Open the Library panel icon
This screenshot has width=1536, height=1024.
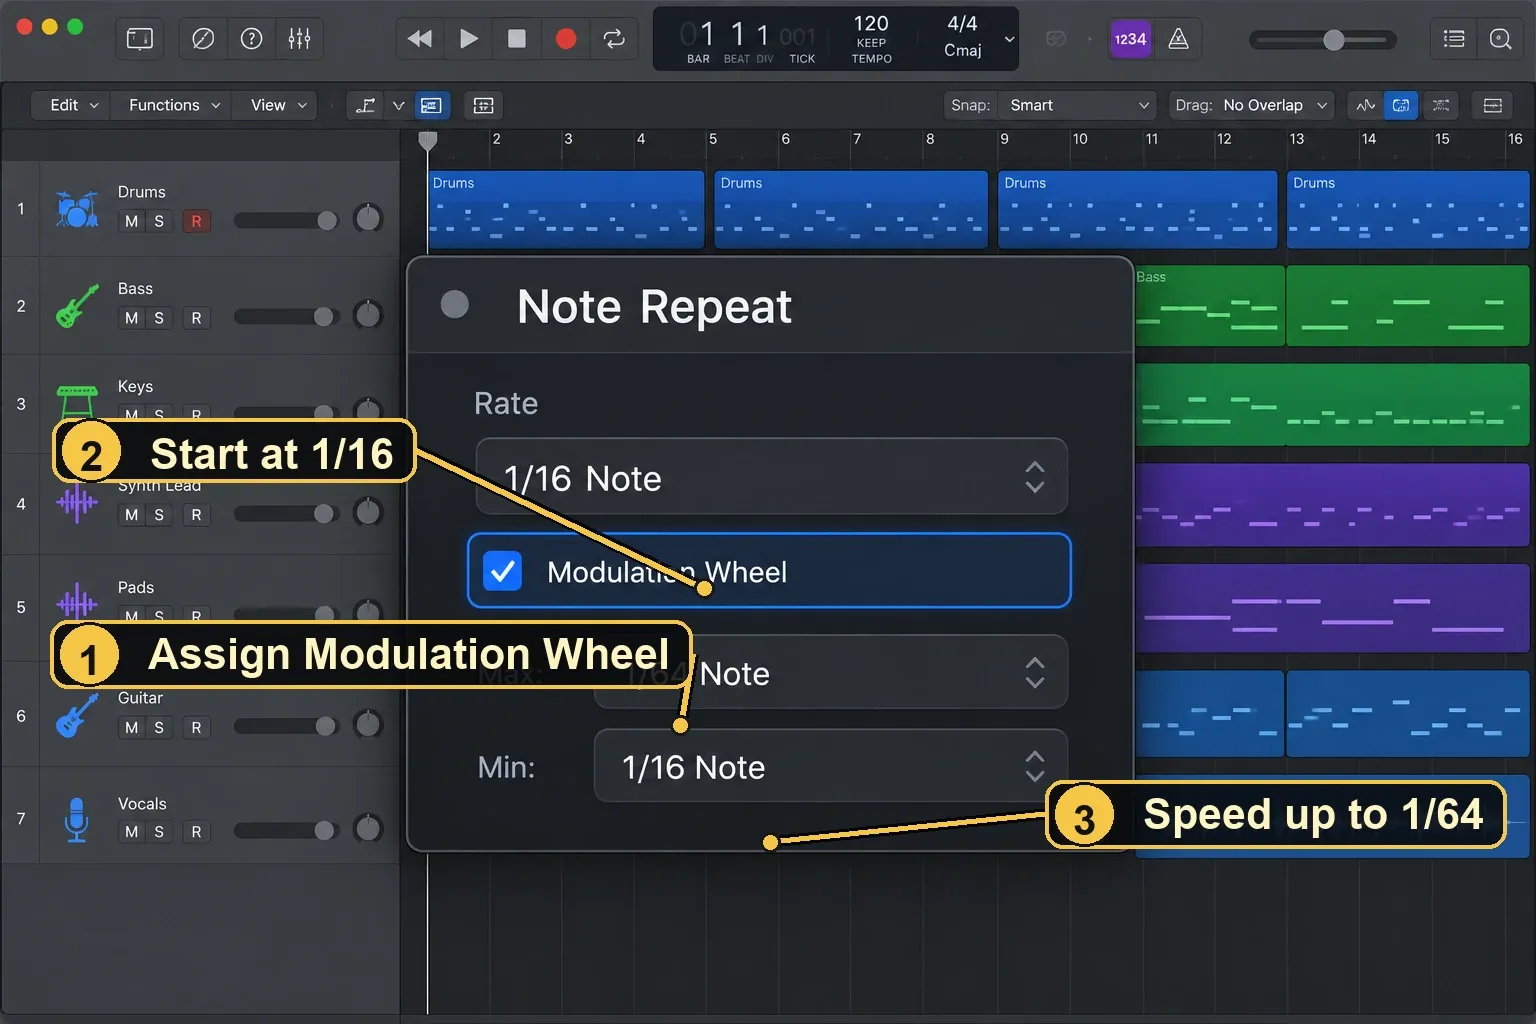coord(140,39)
